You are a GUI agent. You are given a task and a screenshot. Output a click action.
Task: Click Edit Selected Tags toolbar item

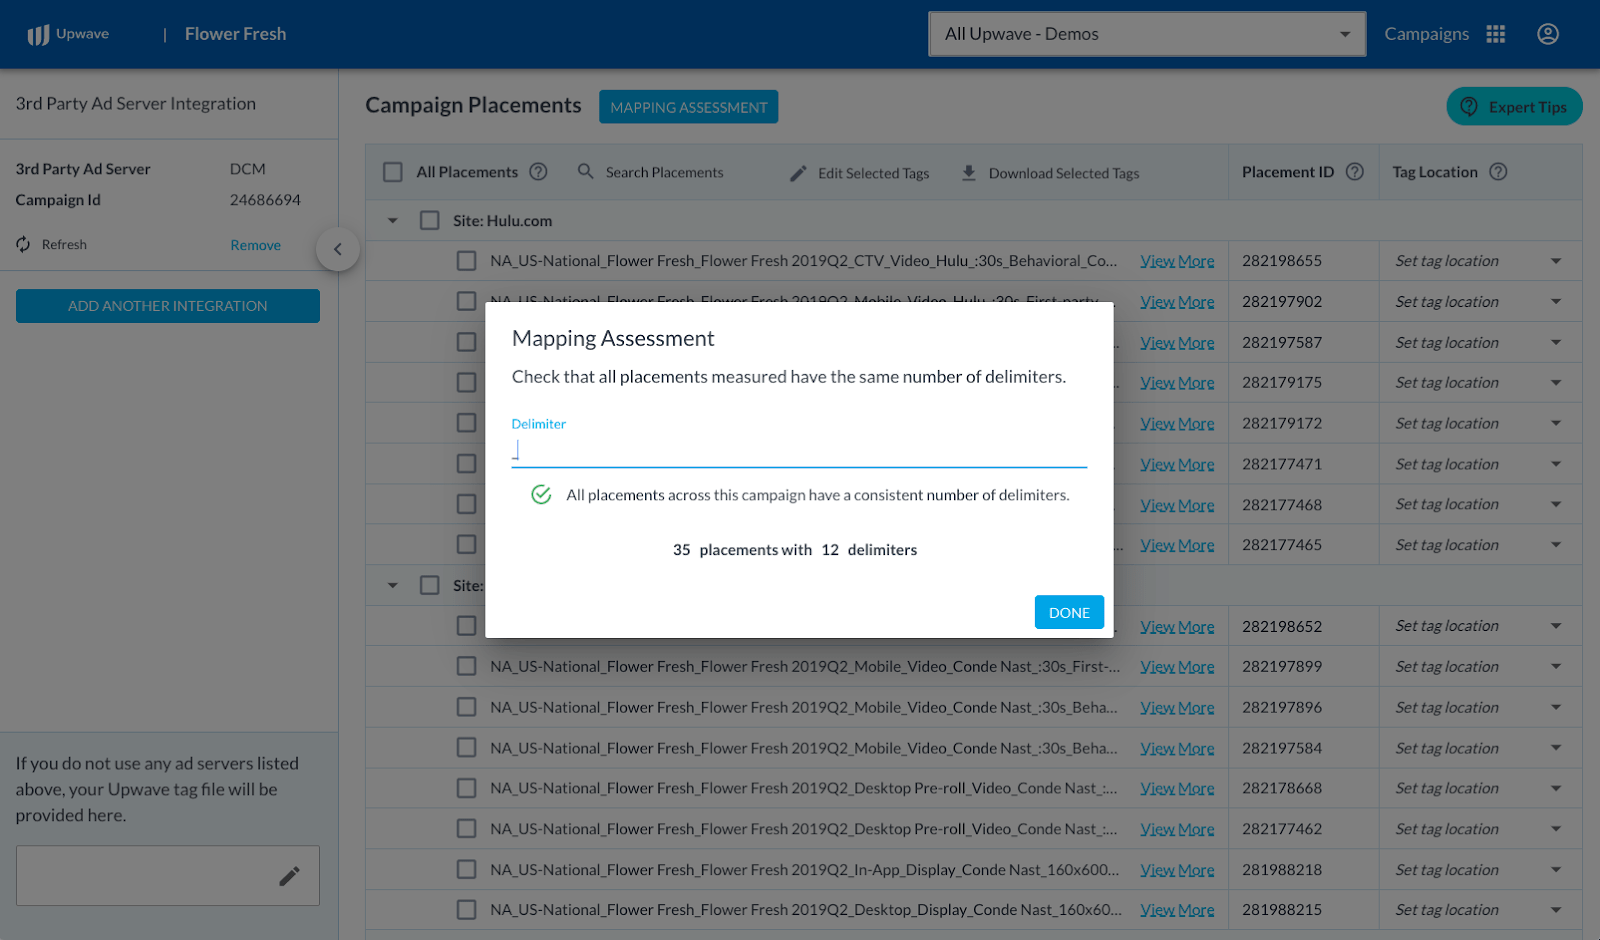(860, 173)
